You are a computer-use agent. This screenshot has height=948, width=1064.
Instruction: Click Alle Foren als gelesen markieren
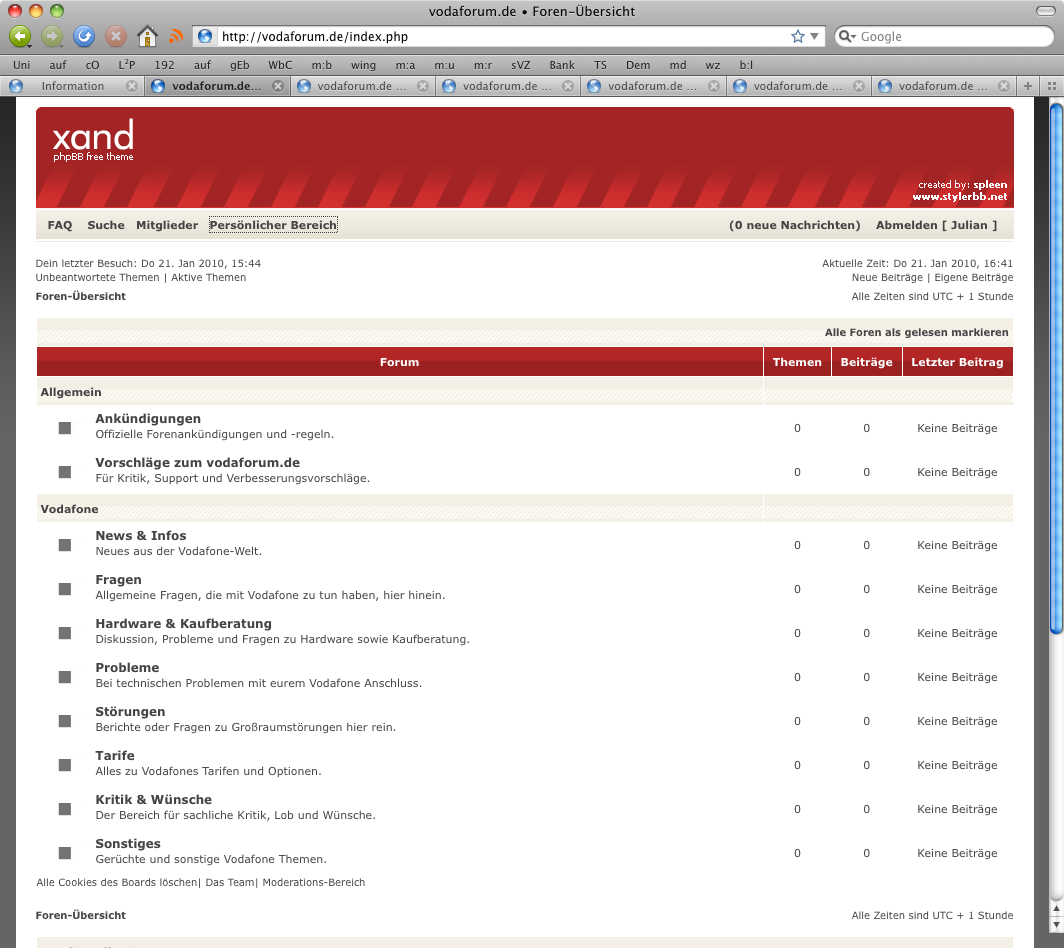(916, 332)
